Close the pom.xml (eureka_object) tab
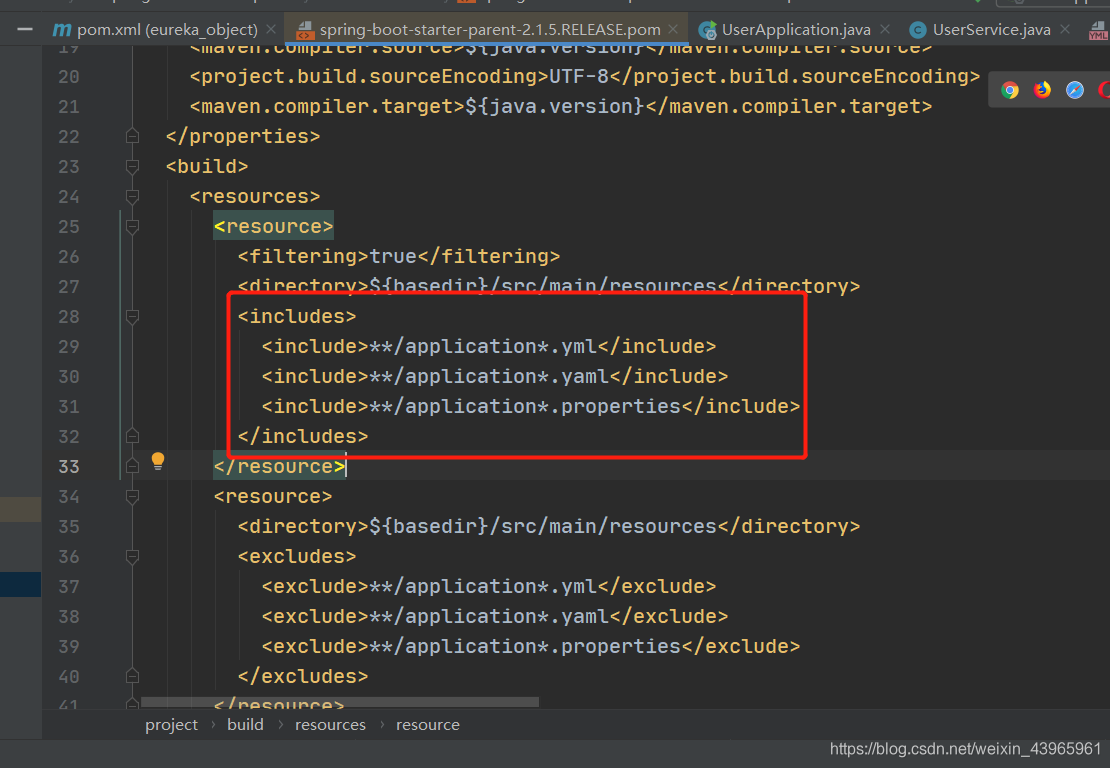This screenshot has width=1110, height=768. [270, 30]
